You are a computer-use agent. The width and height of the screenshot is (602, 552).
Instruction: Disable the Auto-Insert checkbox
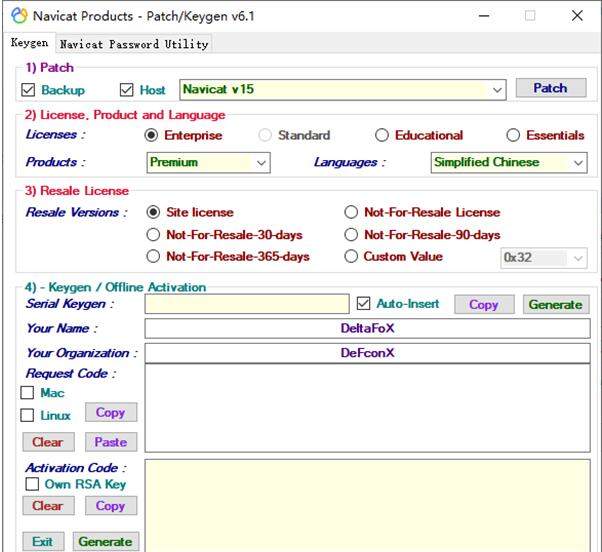(363, 304)
